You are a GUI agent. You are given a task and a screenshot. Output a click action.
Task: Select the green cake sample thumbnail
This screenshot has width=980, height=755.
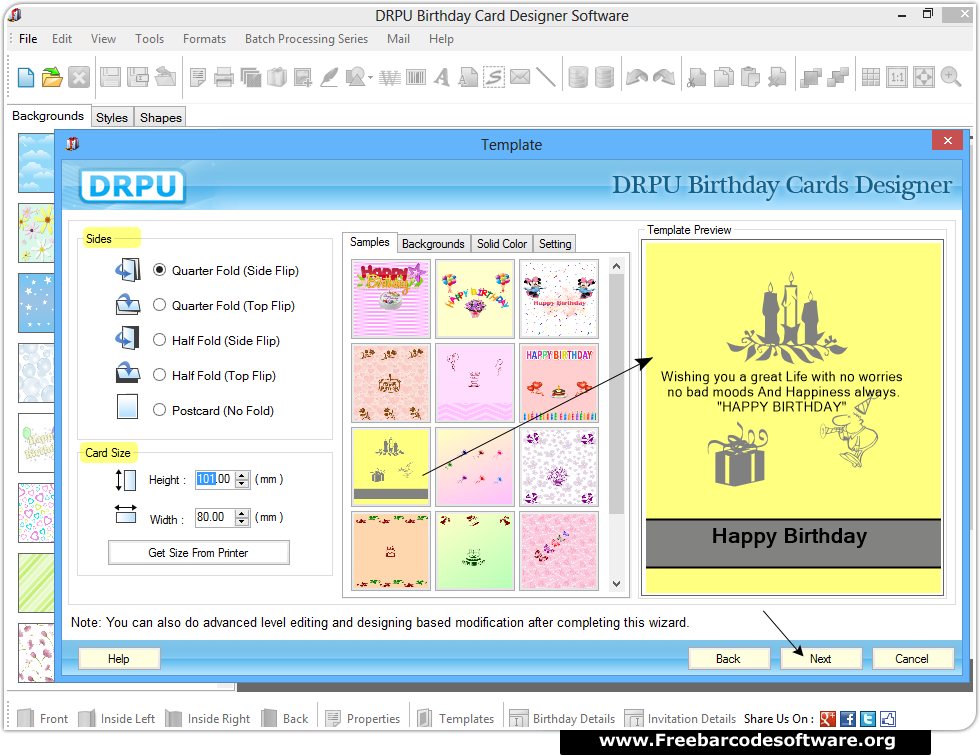(x=475, y=551)
